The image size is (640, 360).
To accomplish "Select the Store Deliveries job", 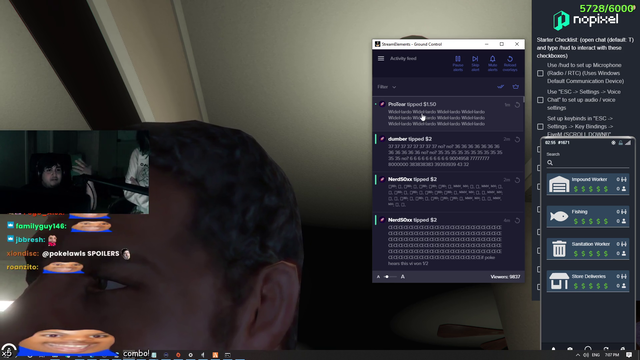I will click(x=588, y=281).
